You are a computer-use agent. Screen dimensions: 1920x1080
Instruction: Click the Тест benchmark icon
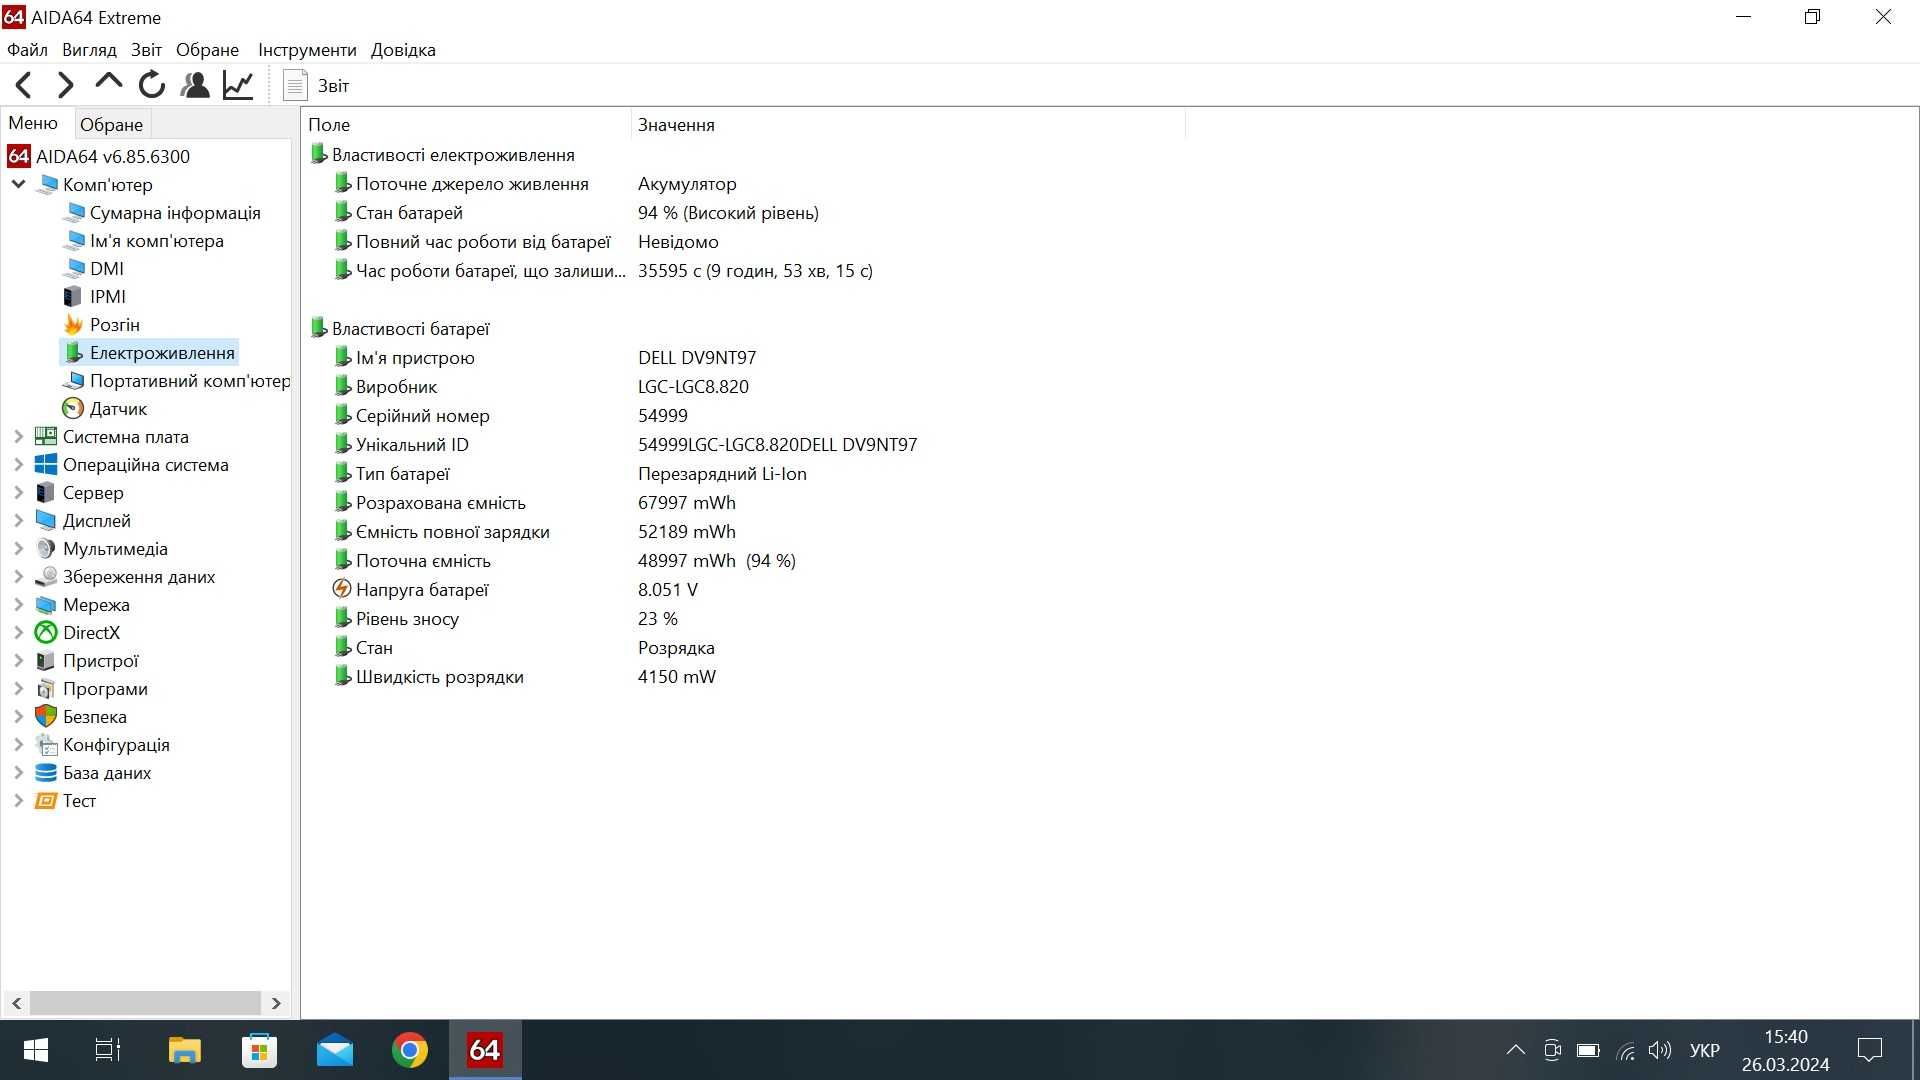pyautogui.click(x=46, y=801)
